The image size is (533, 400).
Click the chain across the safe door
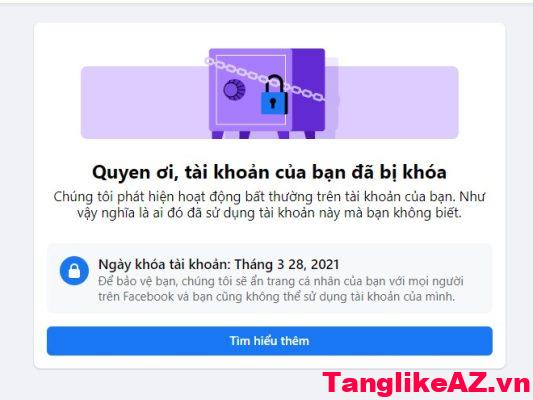click(265, 80)
